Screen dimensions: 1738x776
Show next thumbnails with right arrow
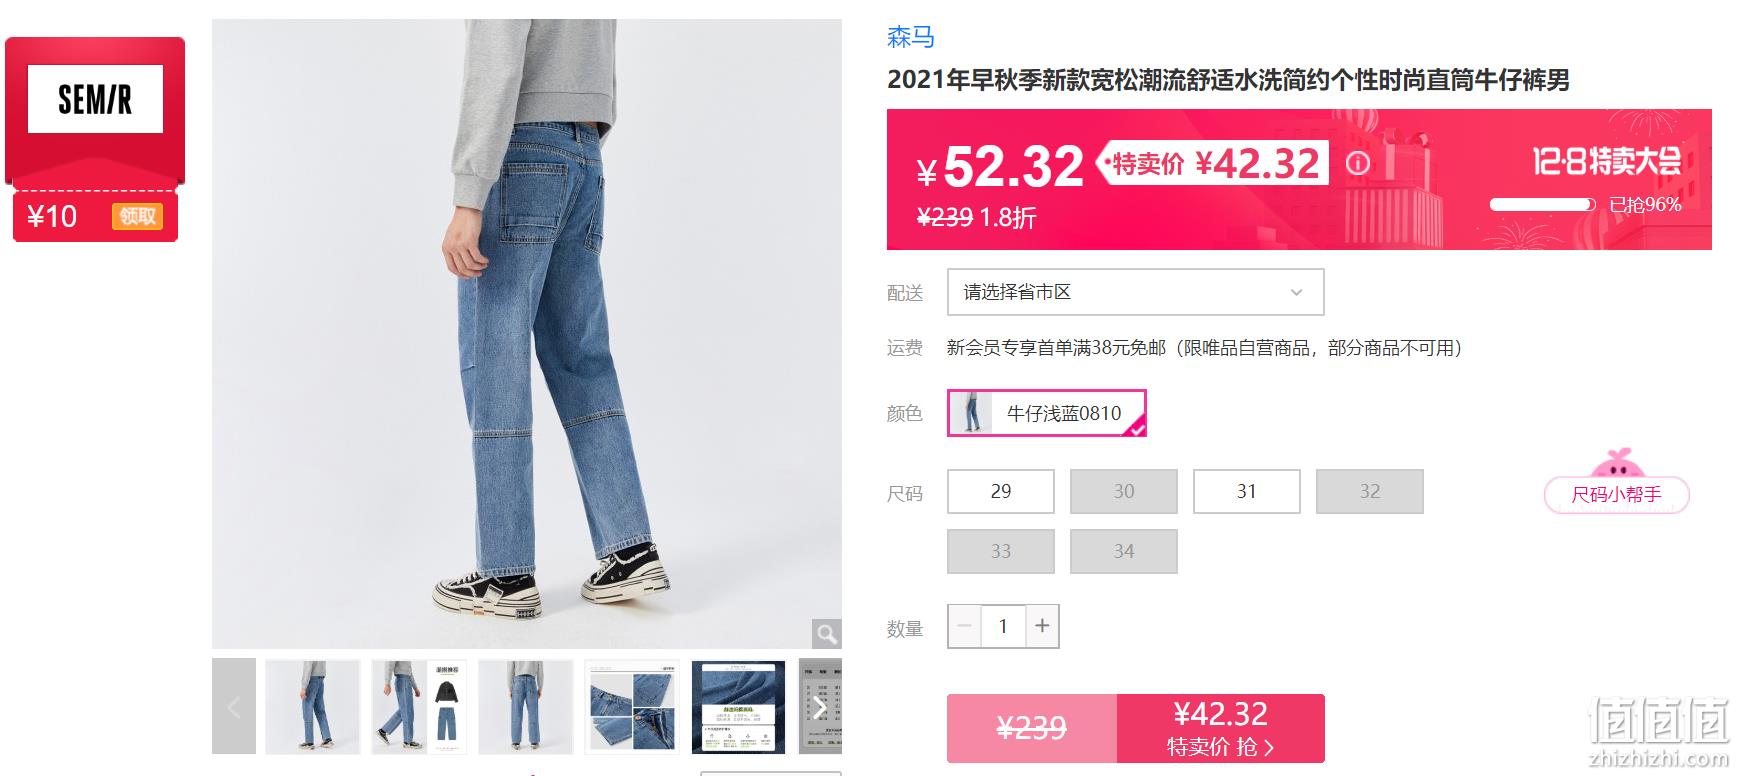click(x=820, y=707)
